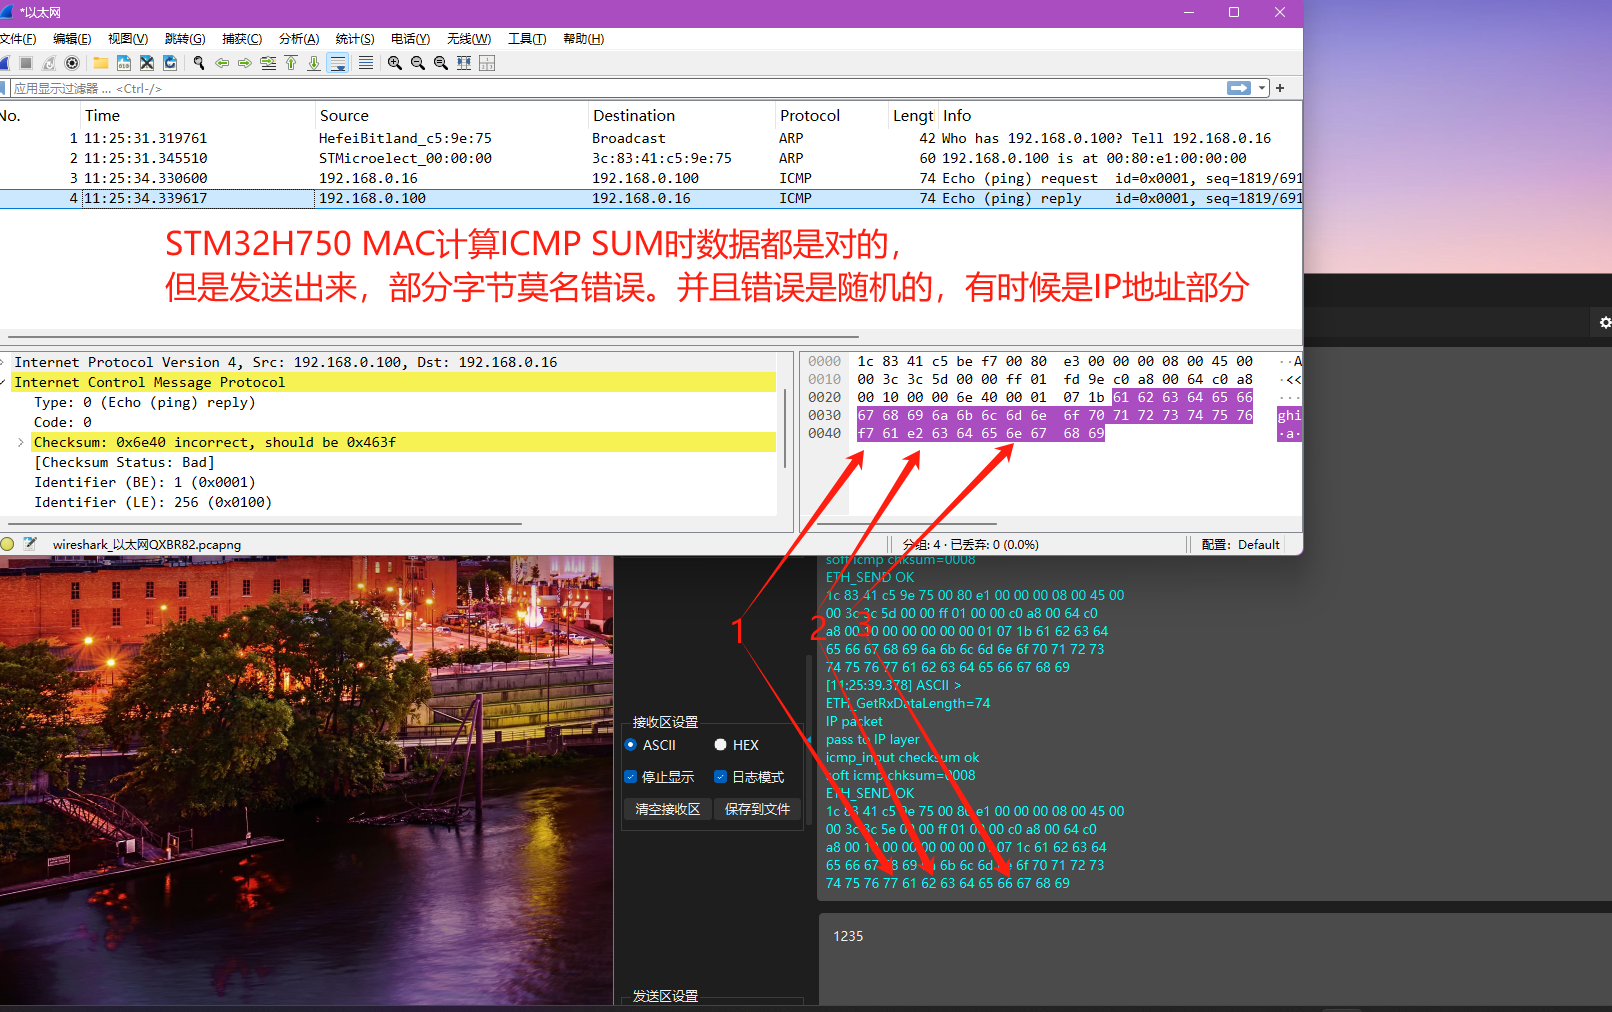1612x1012 pixels.
Task: Sort packets by Time column header
Action: coord(197,116)
